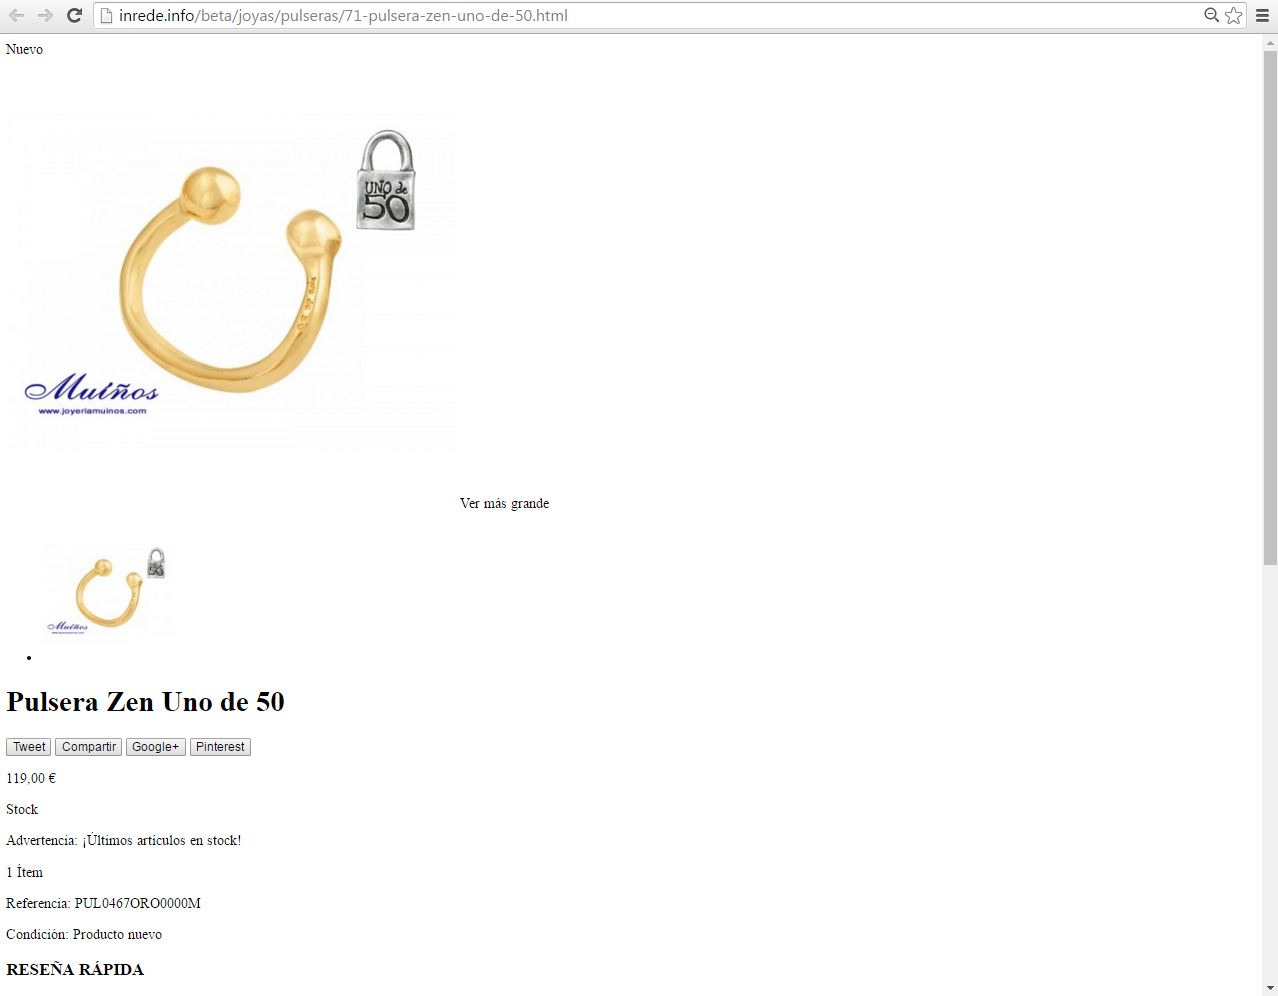Click the browser back arrow

pos(16,15)
